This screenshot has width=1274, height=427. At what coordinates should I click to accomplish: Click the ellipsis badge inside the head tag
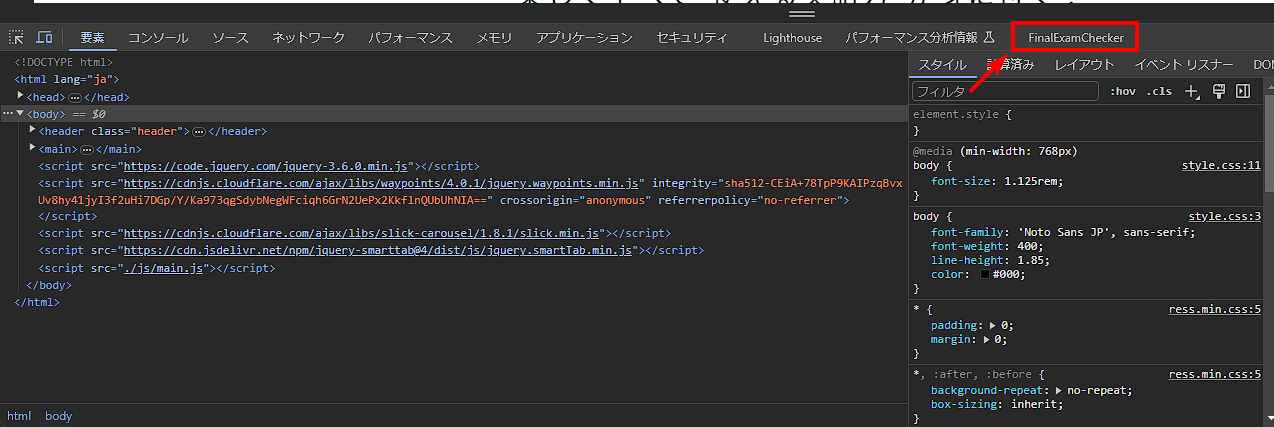click(74, 98)
